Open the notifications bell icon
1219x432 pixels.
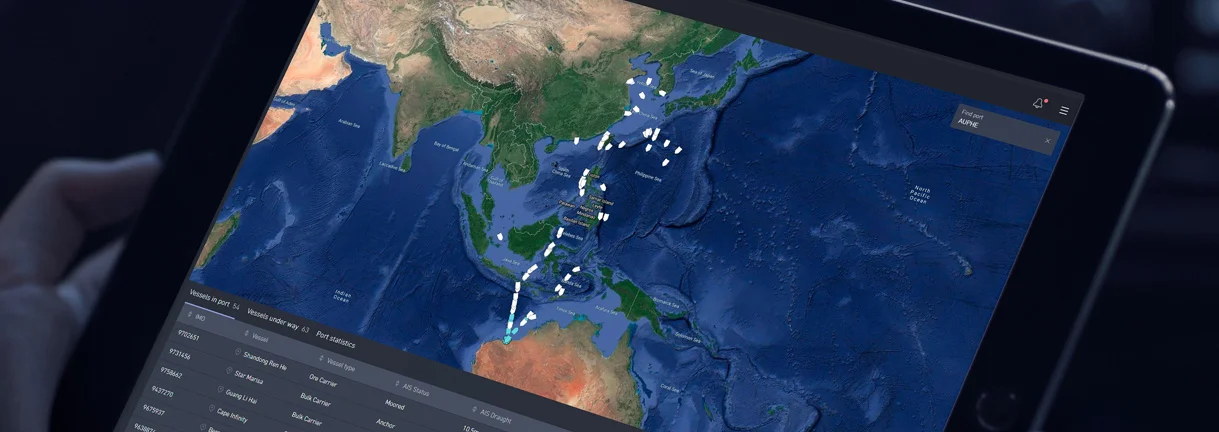tap(1038, 103)
